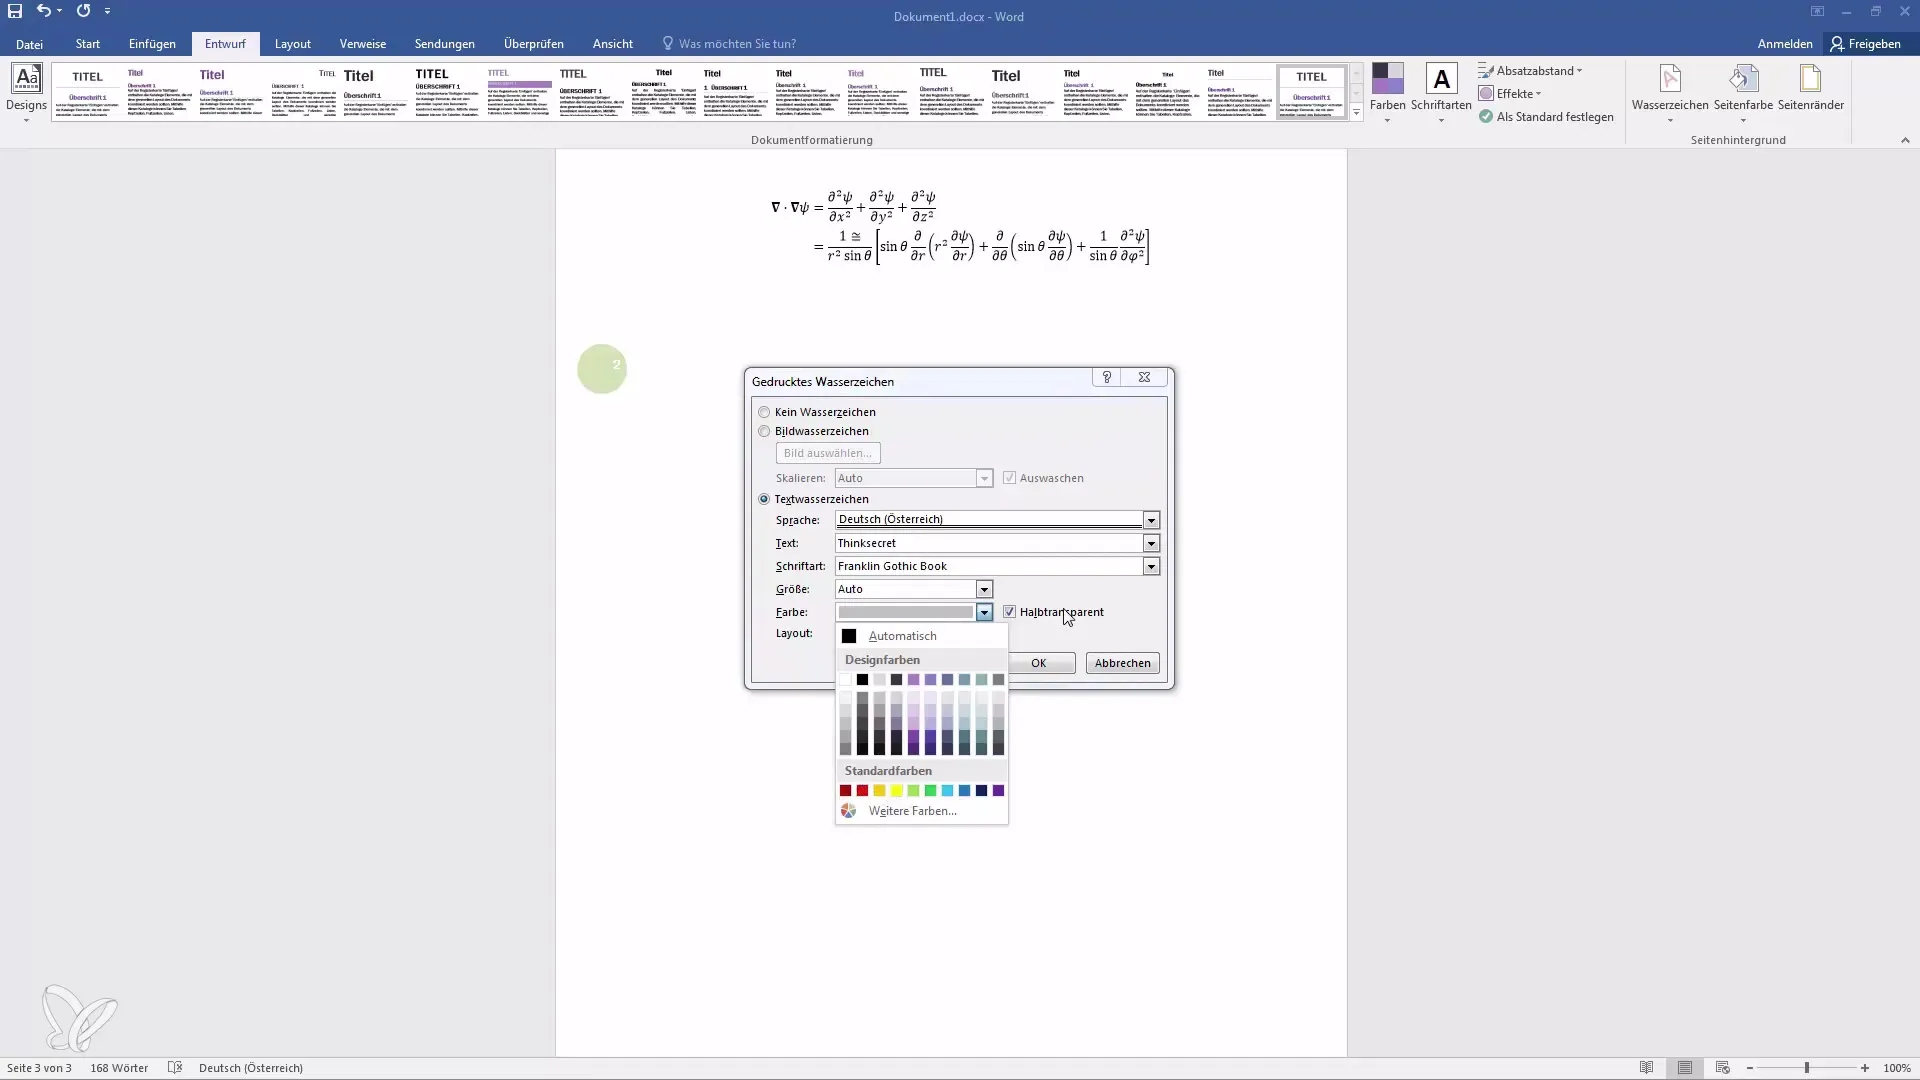Select the Textwasserzeichen radio option
Screen dimensions: 1920x1080
click(x=764, y=499)
